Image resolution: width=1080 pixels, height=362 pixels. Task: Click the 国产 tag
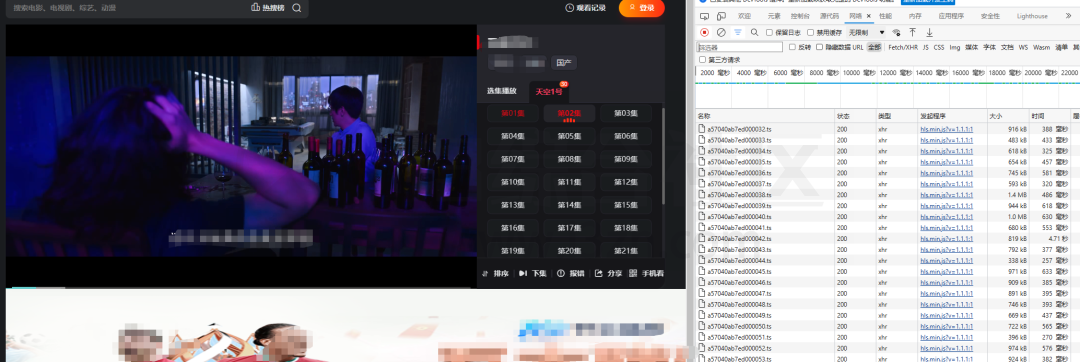click(563, 62)
